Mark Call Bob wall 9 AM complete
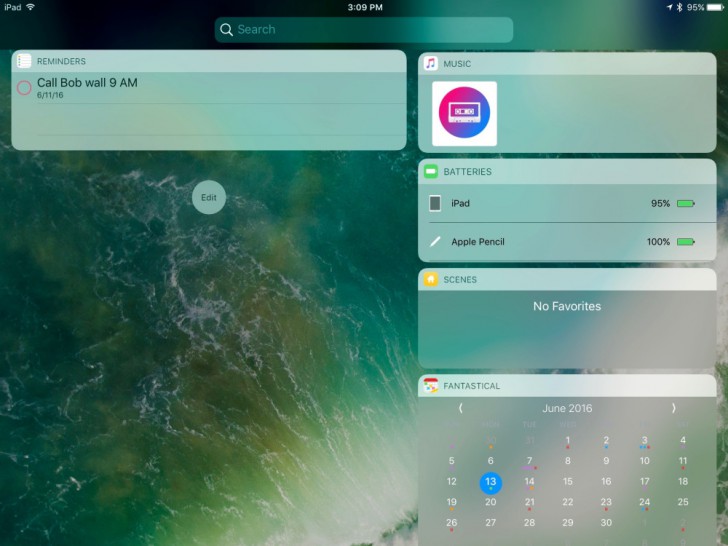 24,87
